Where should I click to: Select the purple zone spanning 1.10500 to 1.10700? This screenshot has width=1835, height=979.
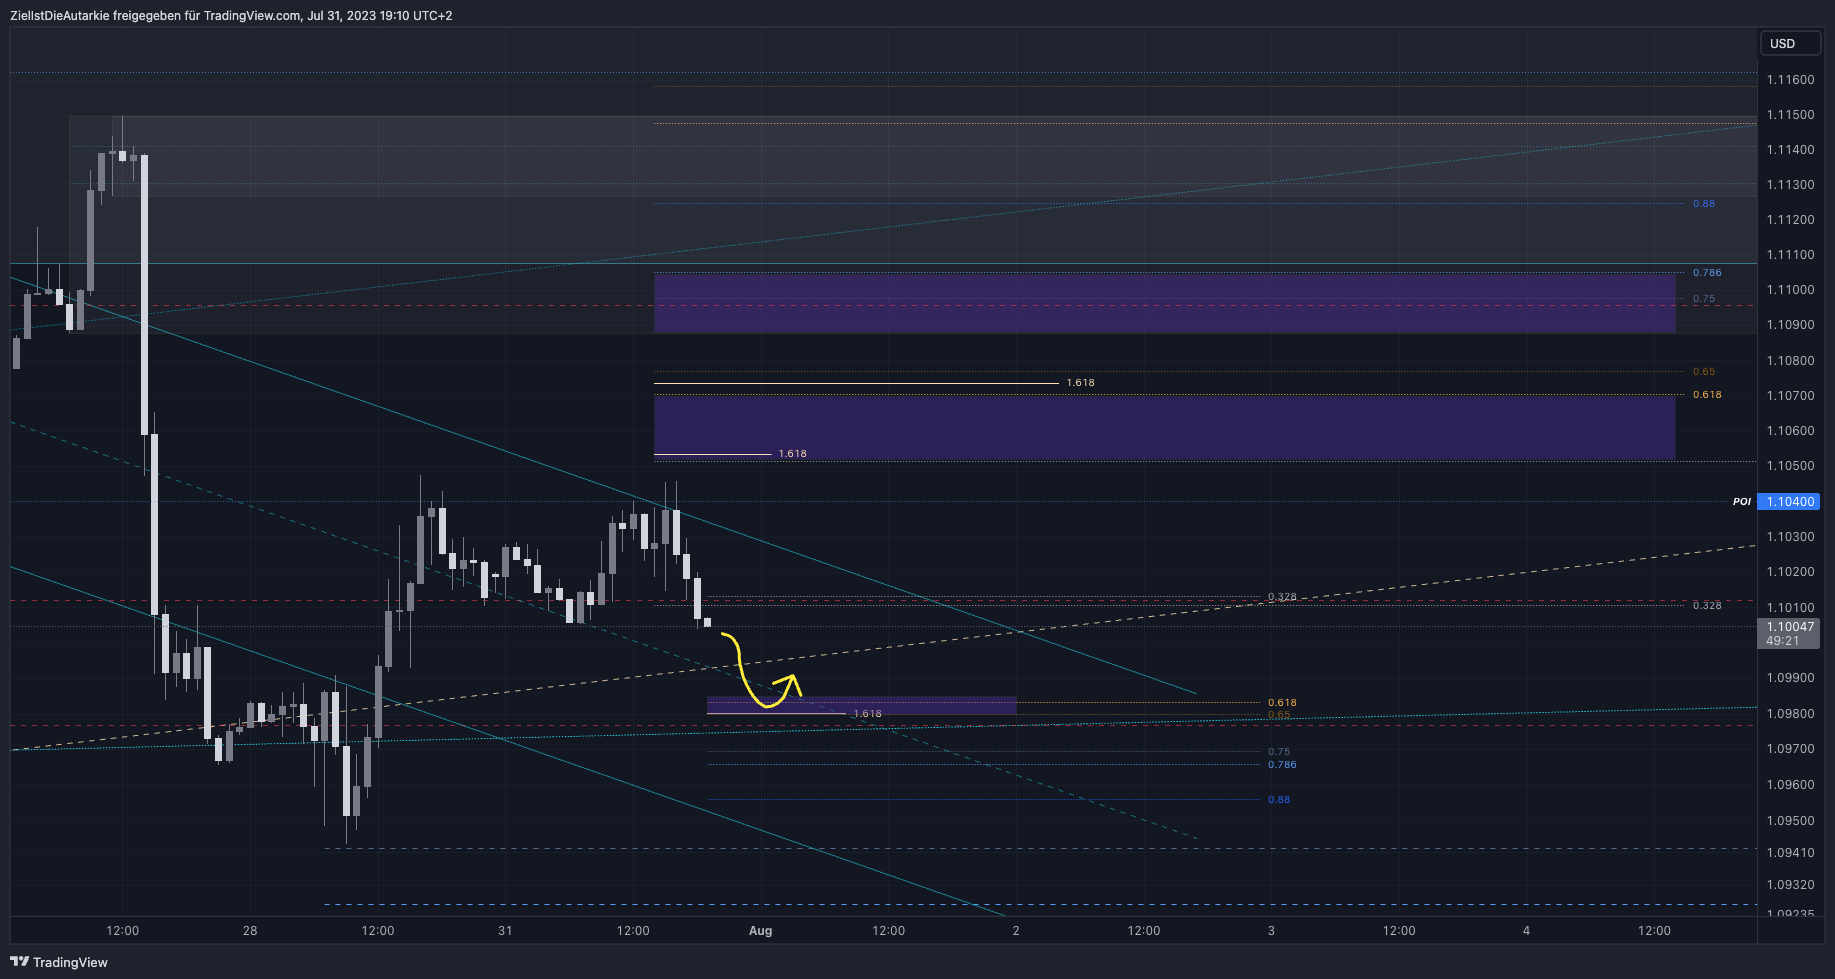(1164, 428)
